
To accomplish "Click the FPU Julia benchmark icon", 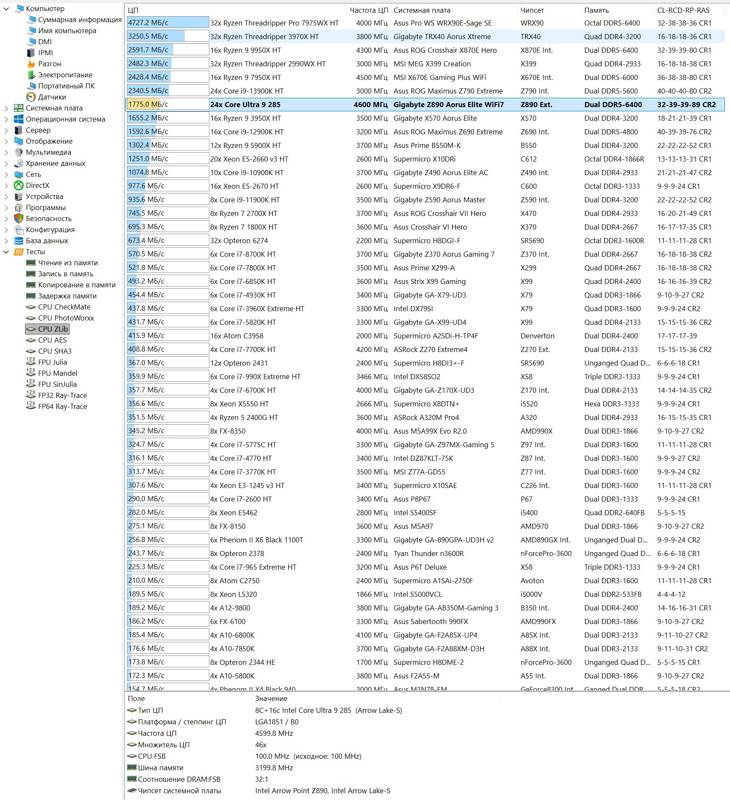I will tap(31, 362).
